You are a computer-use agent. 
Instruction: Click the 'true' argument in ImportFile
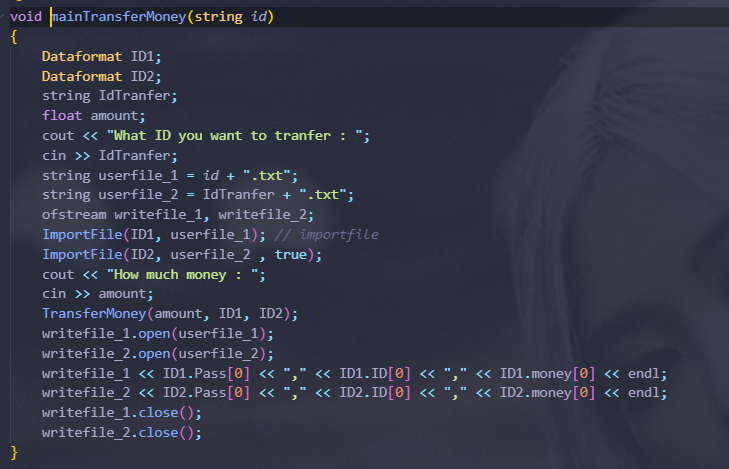291,254
